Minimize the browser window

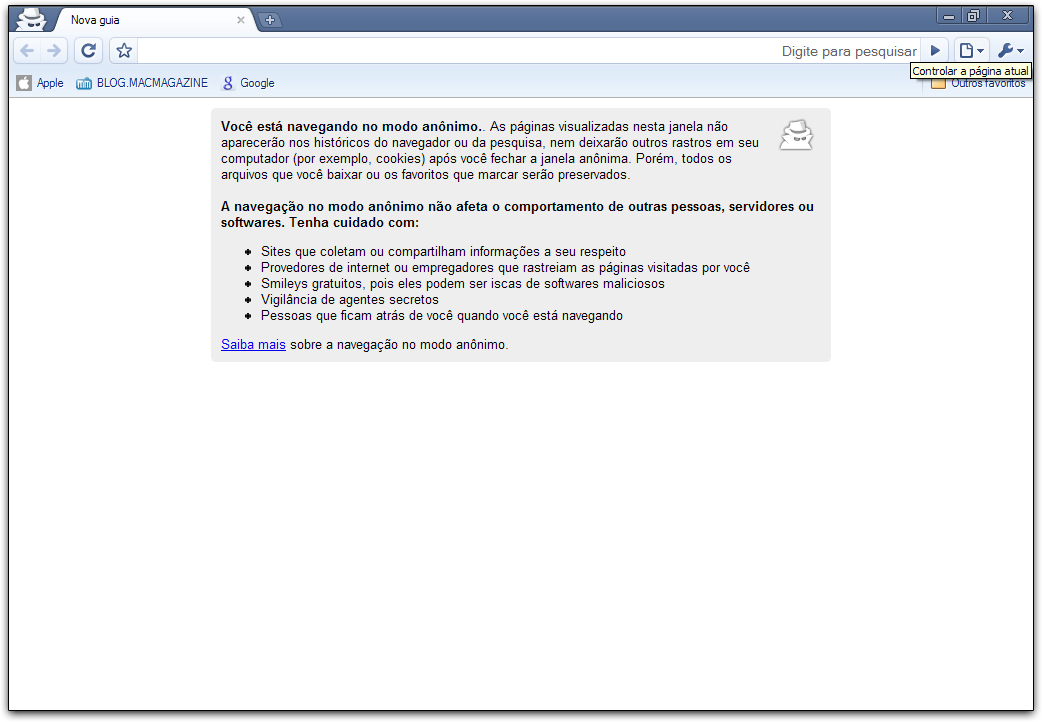tap(949, 16)
